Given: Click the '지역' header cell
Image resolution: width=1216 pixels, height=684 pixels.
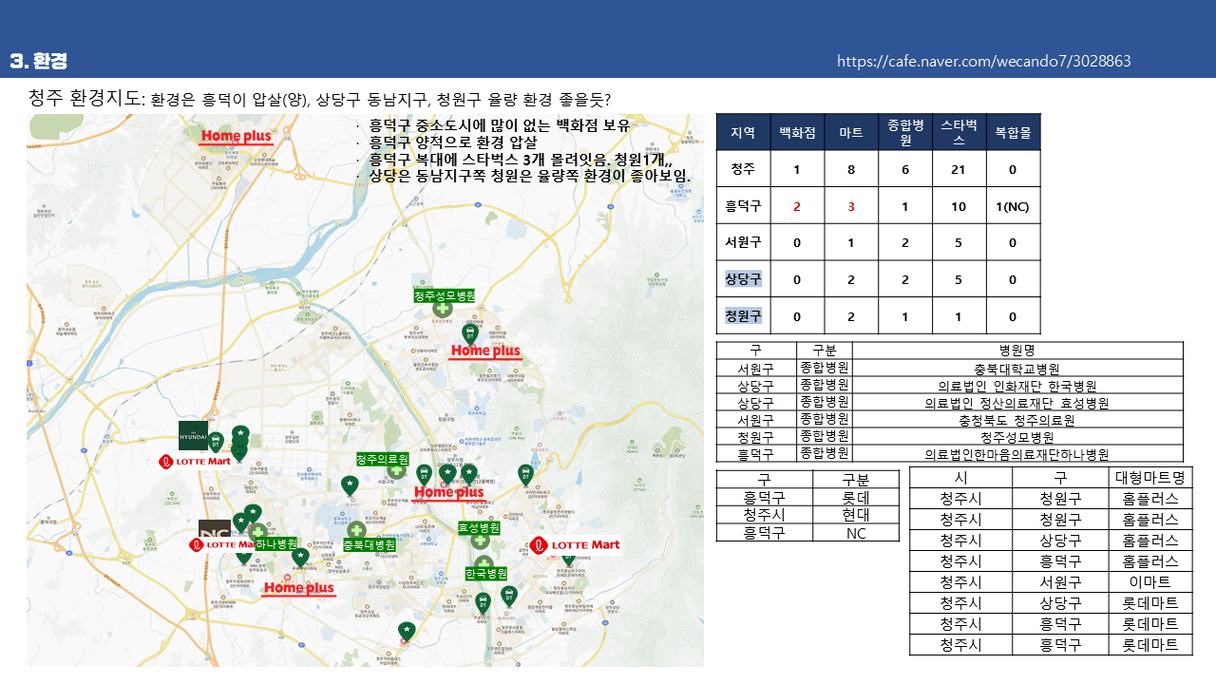Looking at the screenshot, I should (x=743, y=132).
